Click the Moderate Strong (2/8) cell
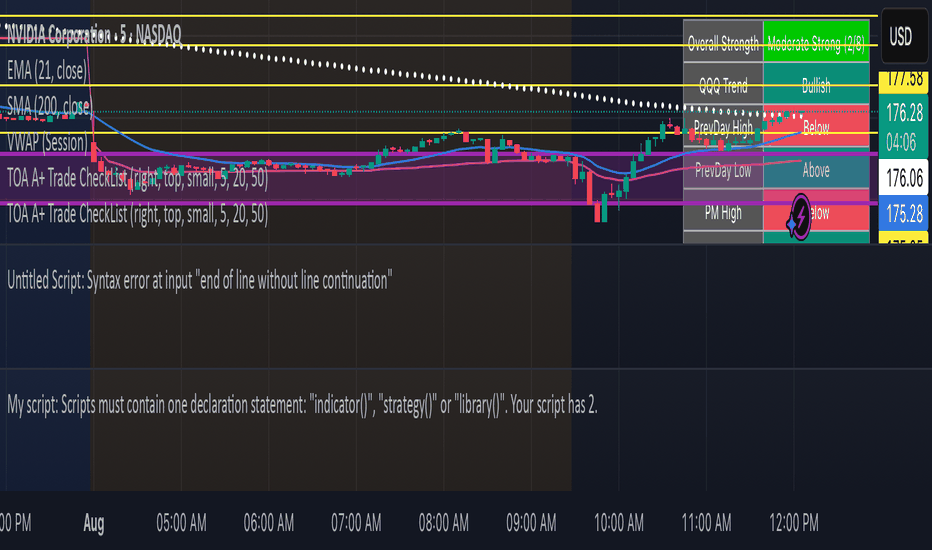932x550 pixels. pyautogui.click(x=816, y=42)
